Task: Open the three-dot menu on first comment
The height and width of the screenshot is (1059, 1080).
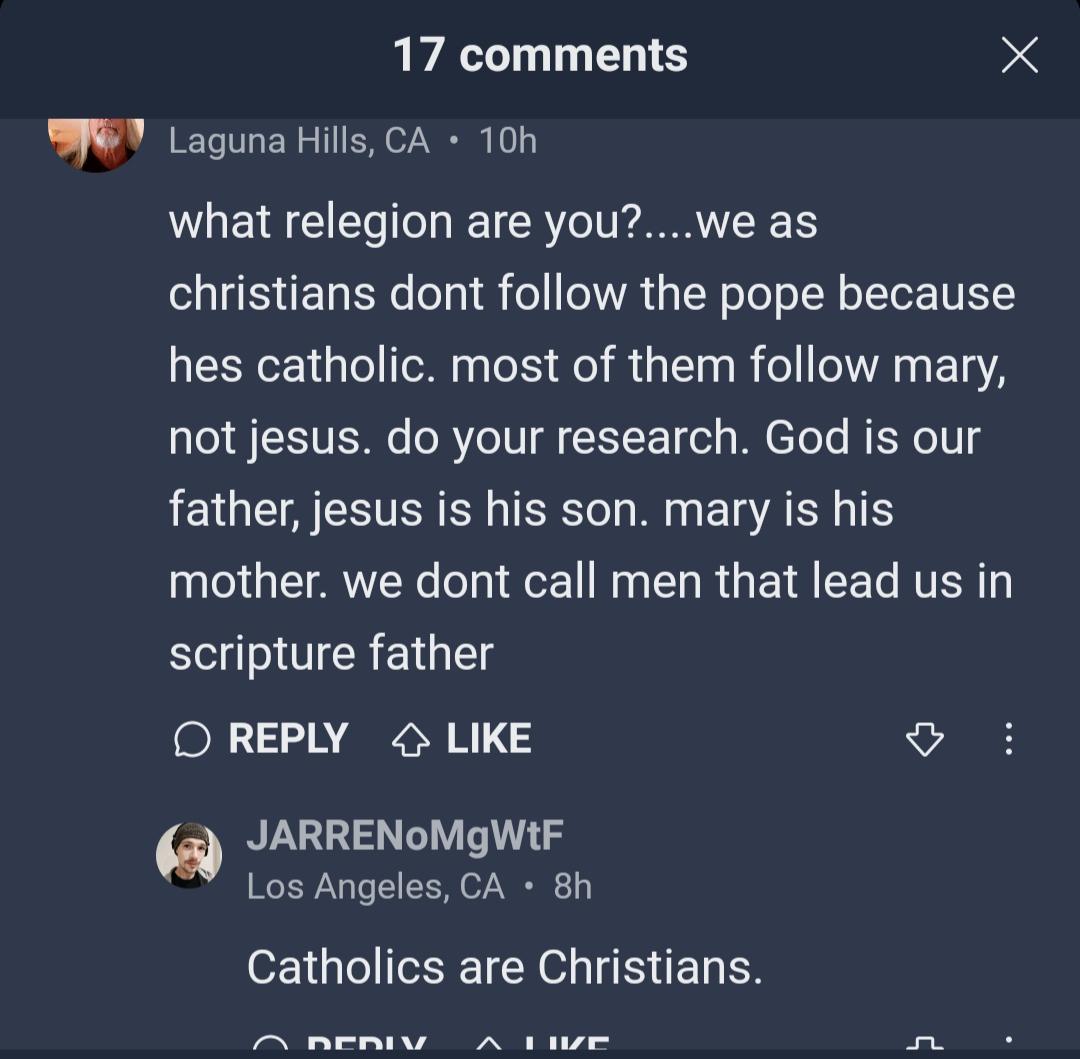Action: 1008,739
